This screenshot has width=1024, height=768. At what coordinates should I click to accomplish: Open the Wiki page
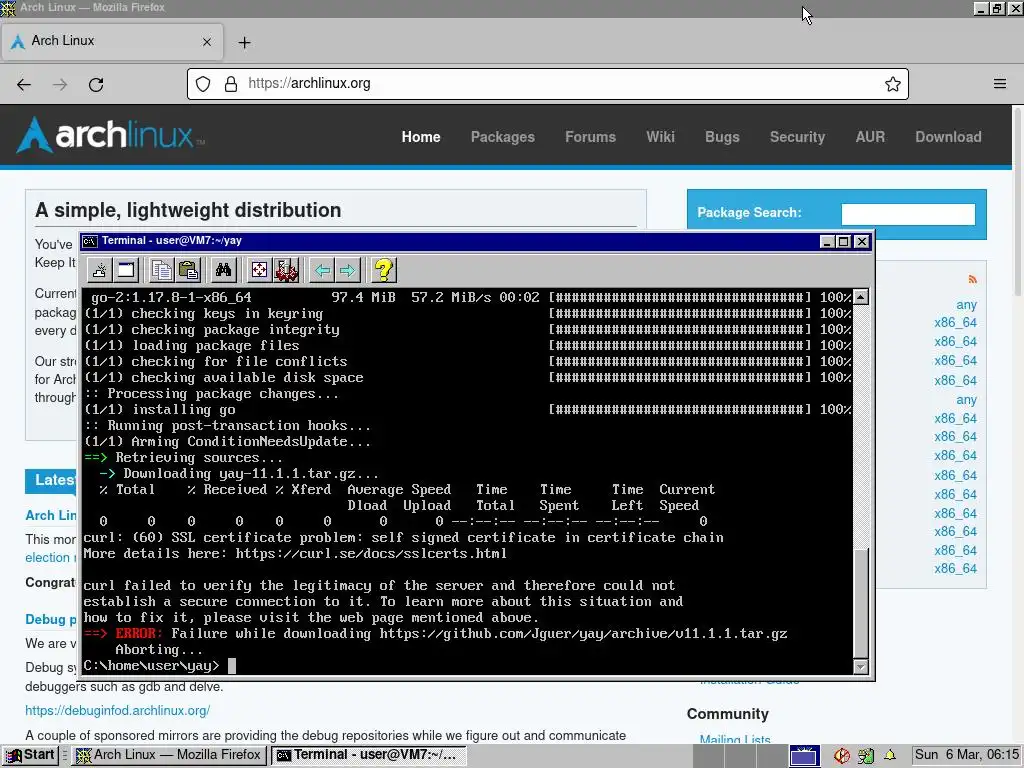pyautogui.click(x=660, y=137)
